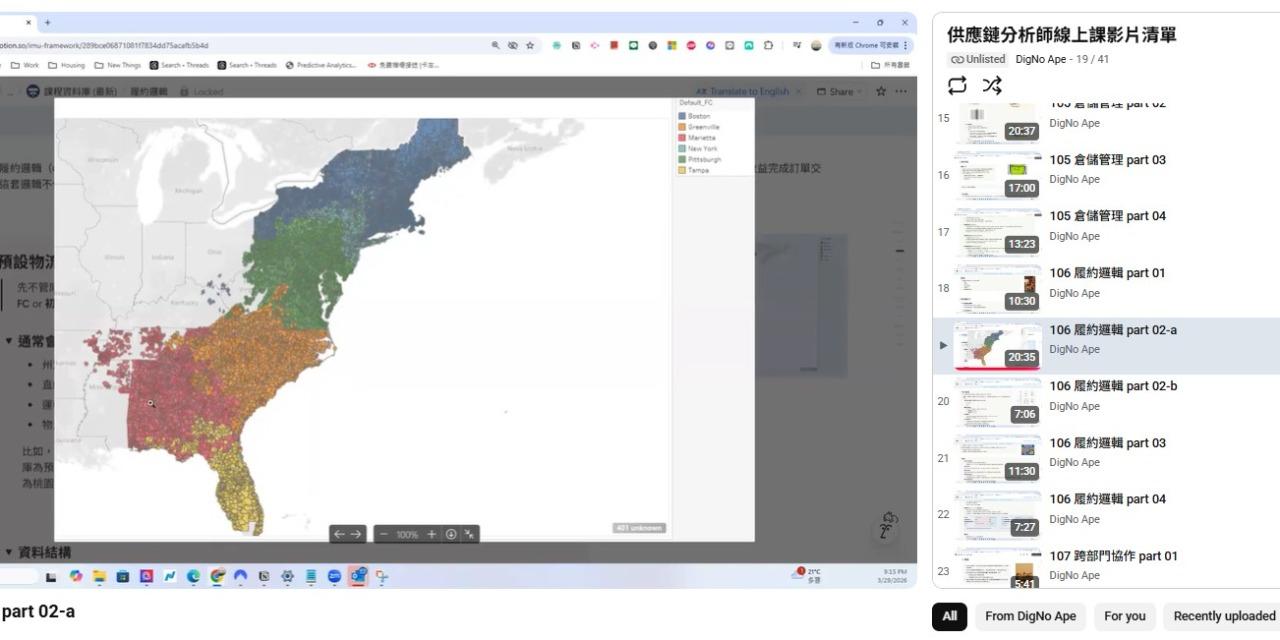Select the 'From DigNo Ape' filter chip
This screenshot has width=1280, height=640.
1030,616
